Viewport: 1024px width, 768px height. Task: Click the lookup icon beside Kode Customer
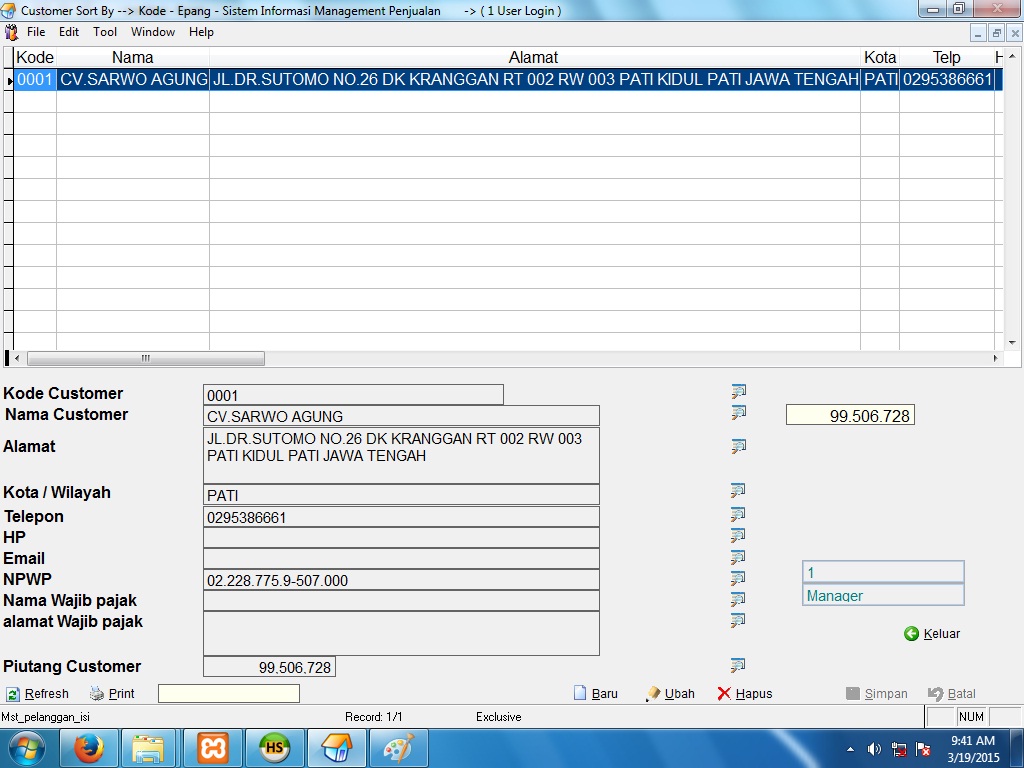[738, 391]
